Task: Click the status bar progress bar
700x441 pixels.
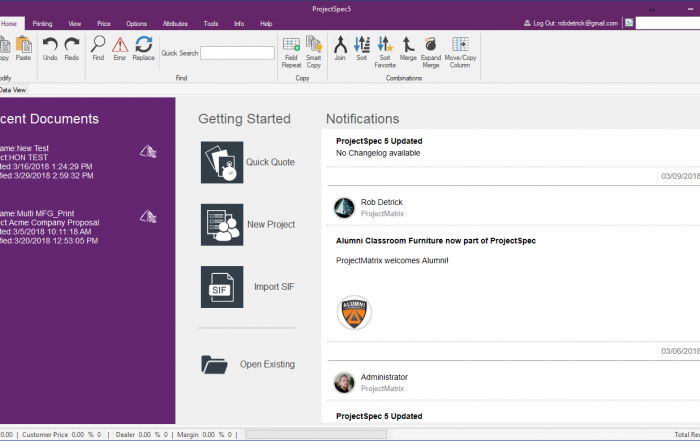Action: (316, 434)
